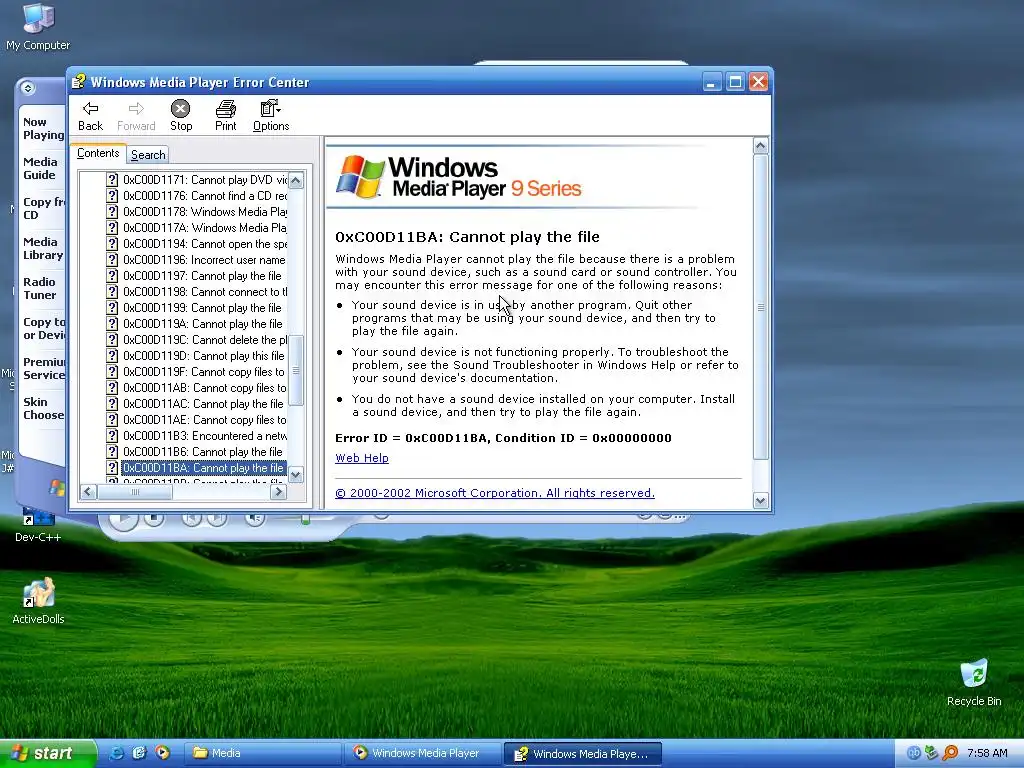Click Media Player Next track button
This screenshot has width=1024, height=768.
217,519
